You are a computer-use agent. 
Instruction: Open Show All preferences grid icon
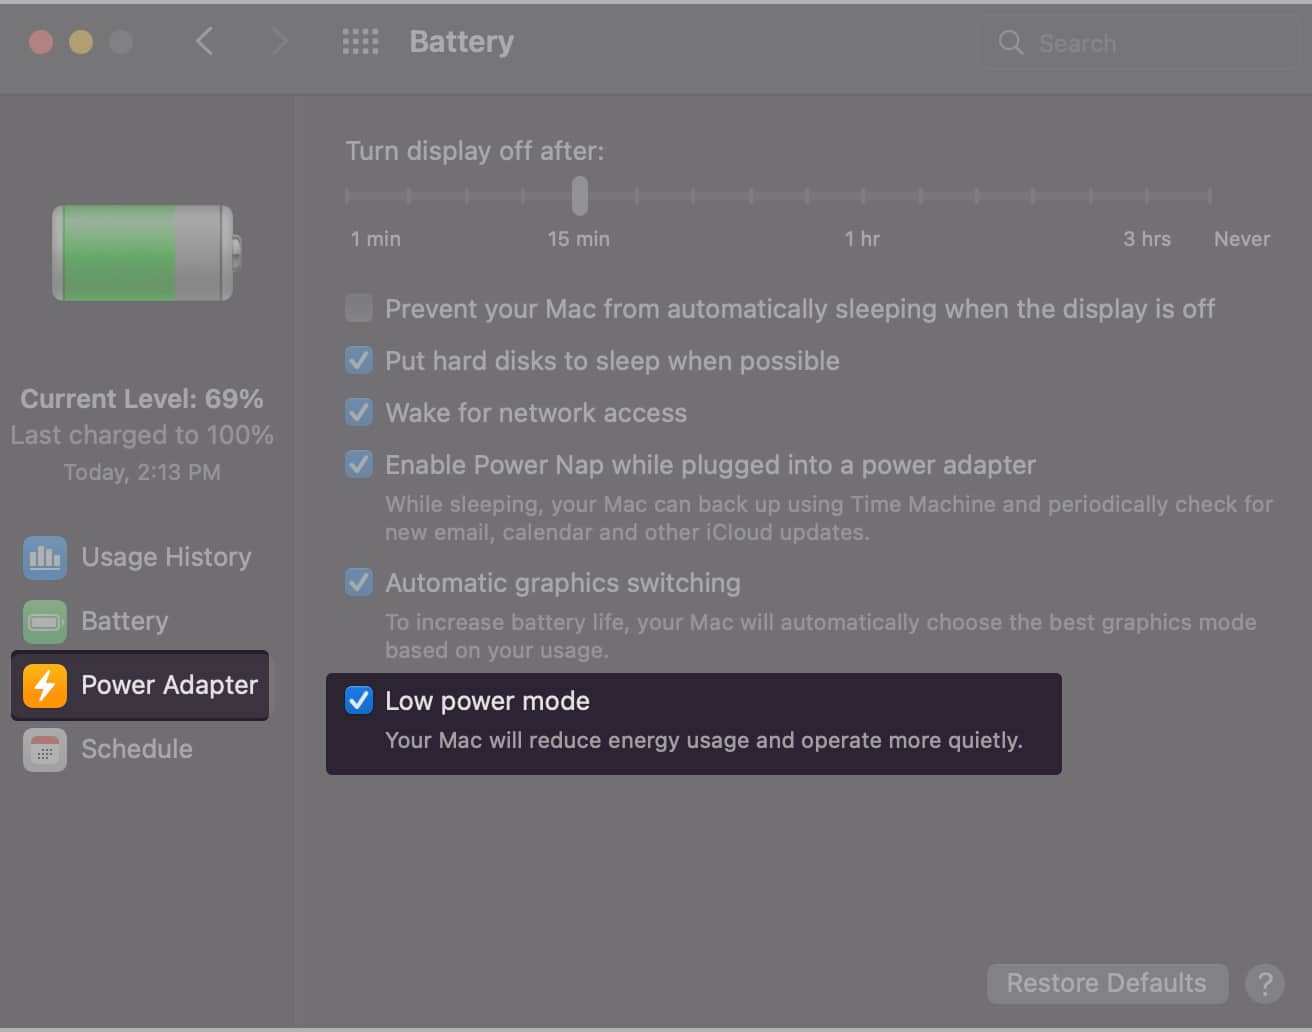pyautogui.click(x=360, y=42)
